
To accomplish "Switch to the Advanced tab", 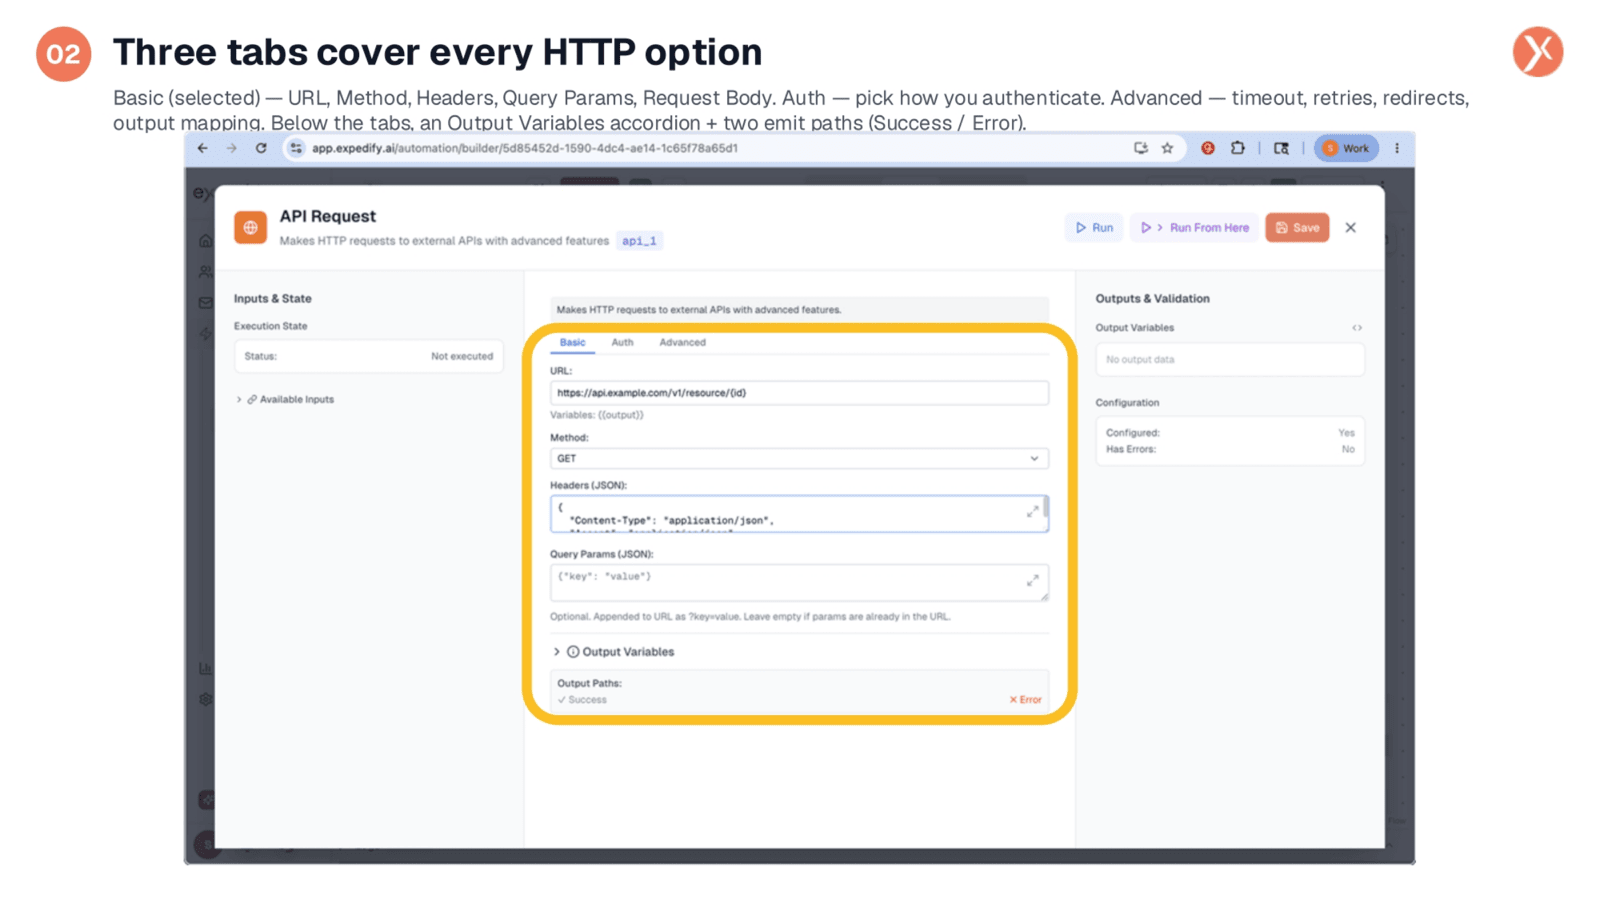I will 682,343.
